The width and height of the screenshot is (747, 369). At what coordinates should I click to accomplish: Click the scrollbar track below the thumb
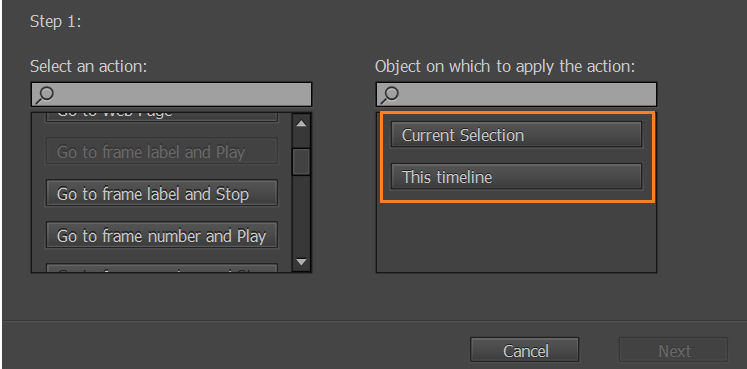(x=301, y=214)
